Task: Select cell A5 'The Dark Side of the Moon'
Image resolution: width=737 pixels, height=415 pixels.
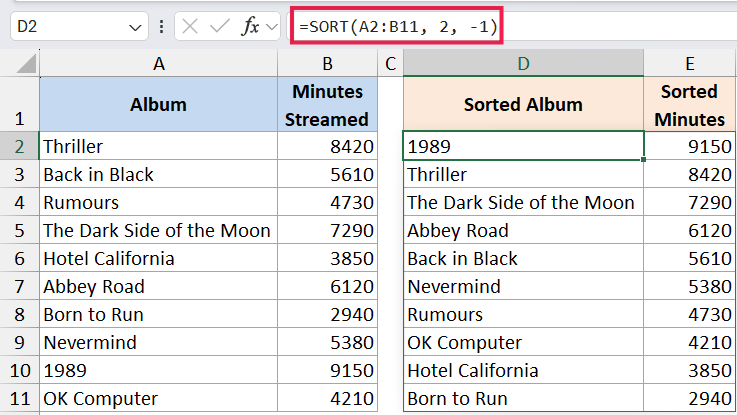Action: point(159,230)
